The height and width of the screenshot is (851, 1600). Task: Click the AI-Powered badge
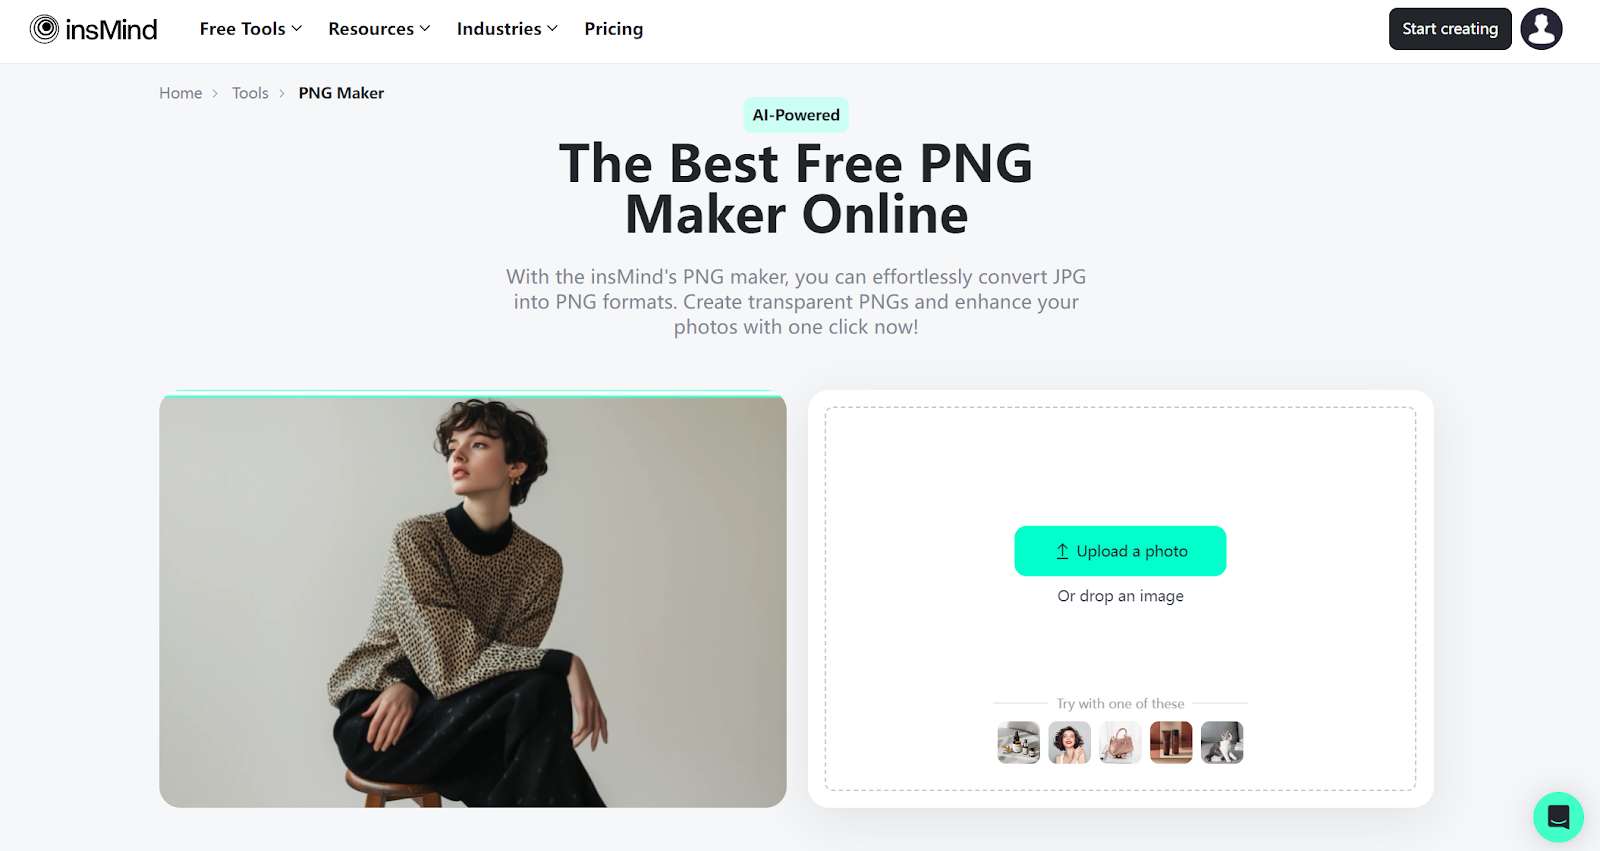pyautogui.click(x=796, y=115)
